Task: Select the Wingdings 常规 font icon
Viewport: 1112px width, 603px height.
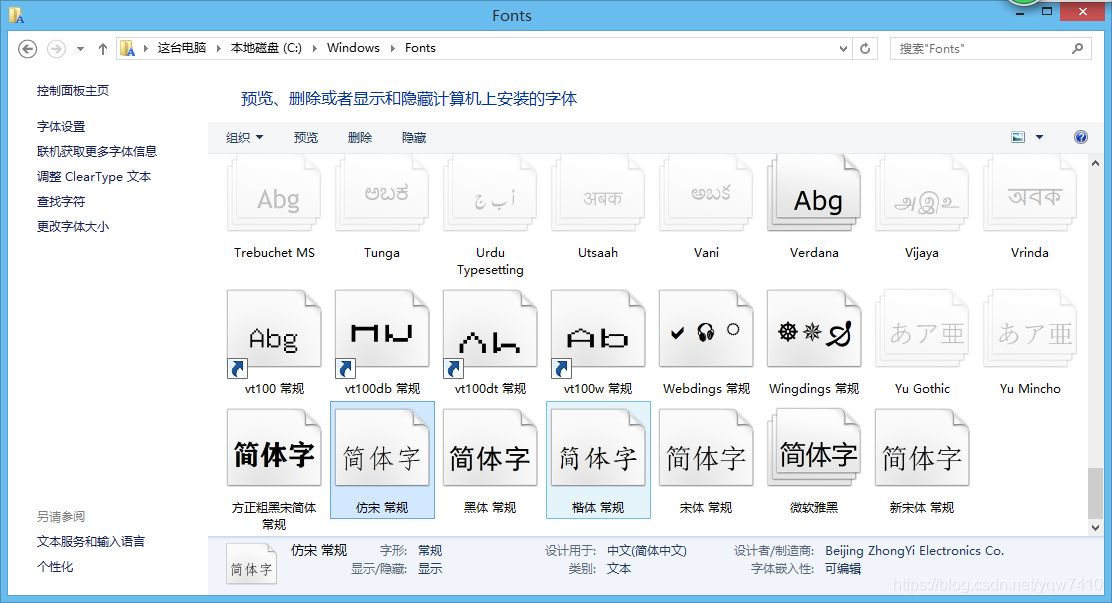Action: (814, 329)
